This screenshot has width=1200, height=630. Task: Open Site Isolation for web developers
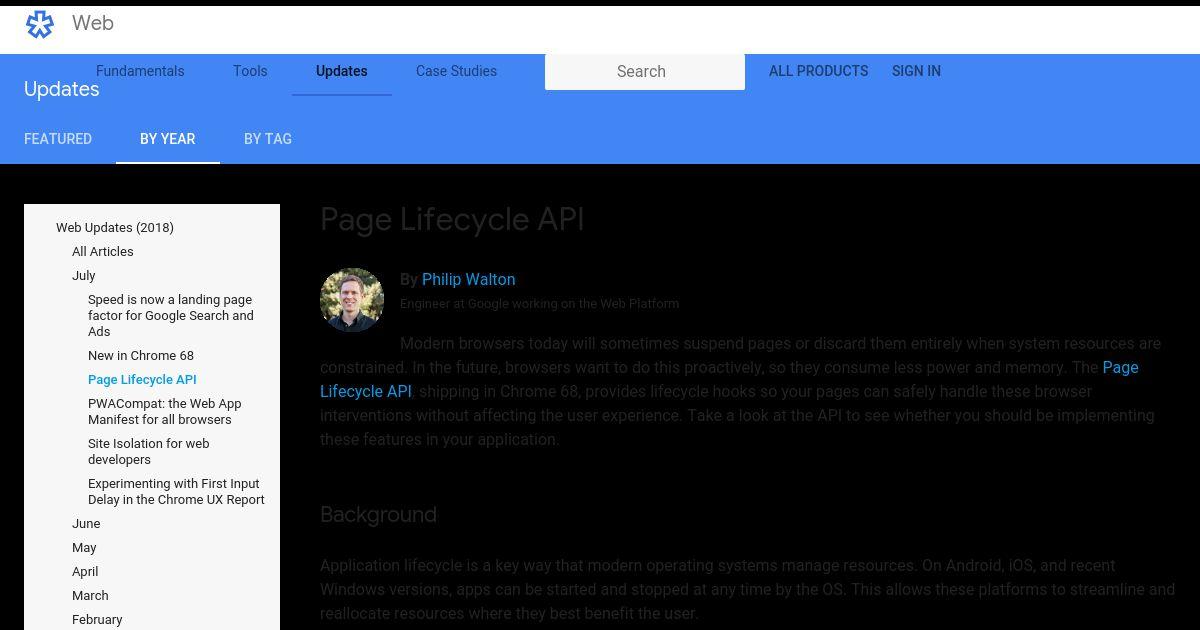(149, 452)
